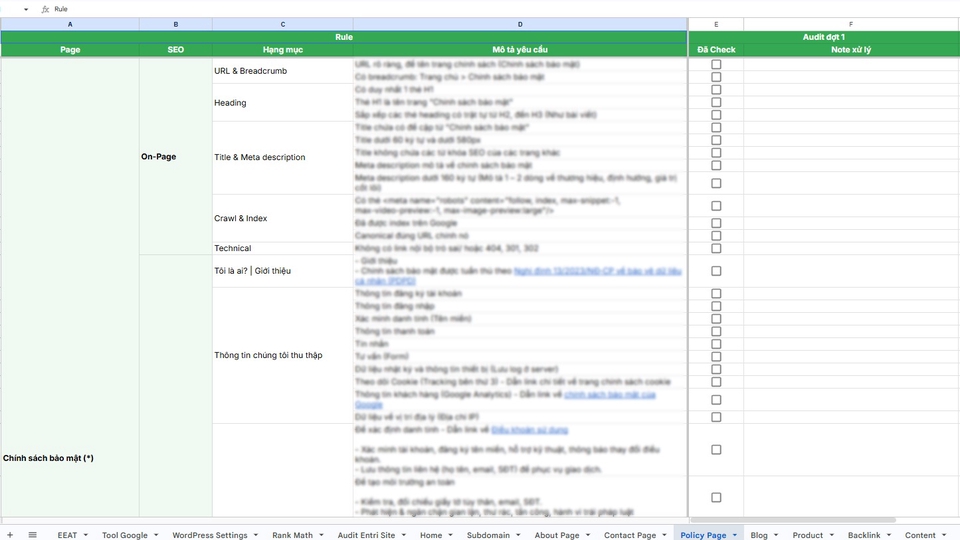The image size is (960, 540).
Task: Open the Policy Page tab dropdown arrow
Action: click(735, 535)
